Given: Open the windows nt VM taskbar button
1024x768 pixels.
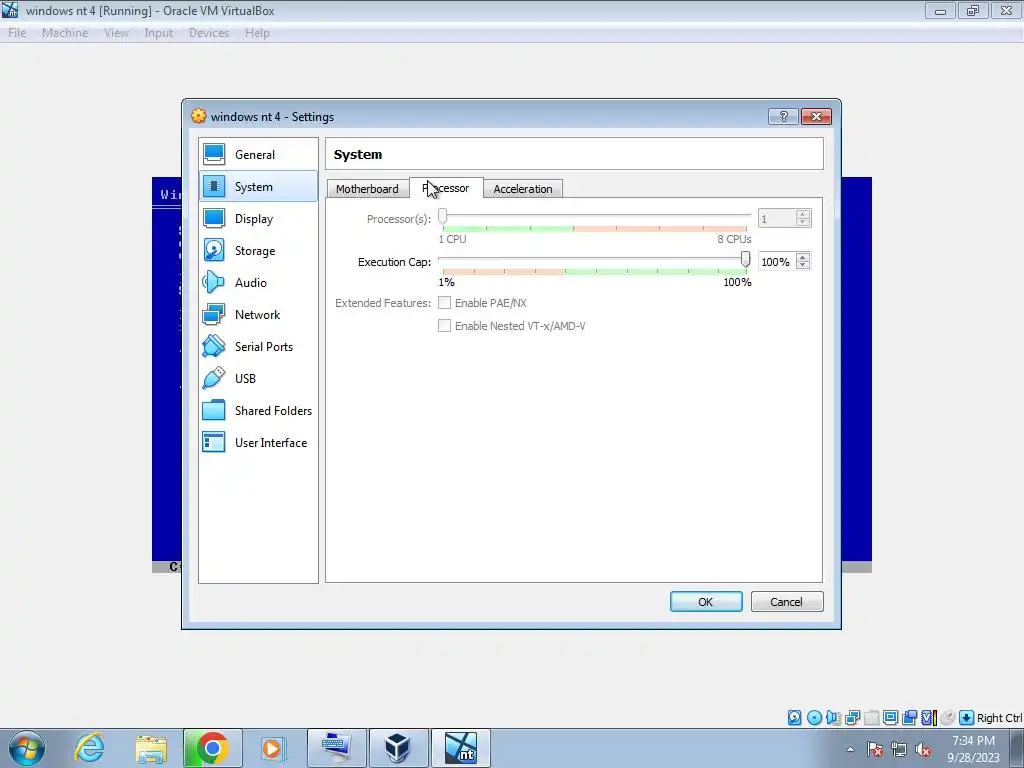Looking at the screenshot, I should pos(460,748).
